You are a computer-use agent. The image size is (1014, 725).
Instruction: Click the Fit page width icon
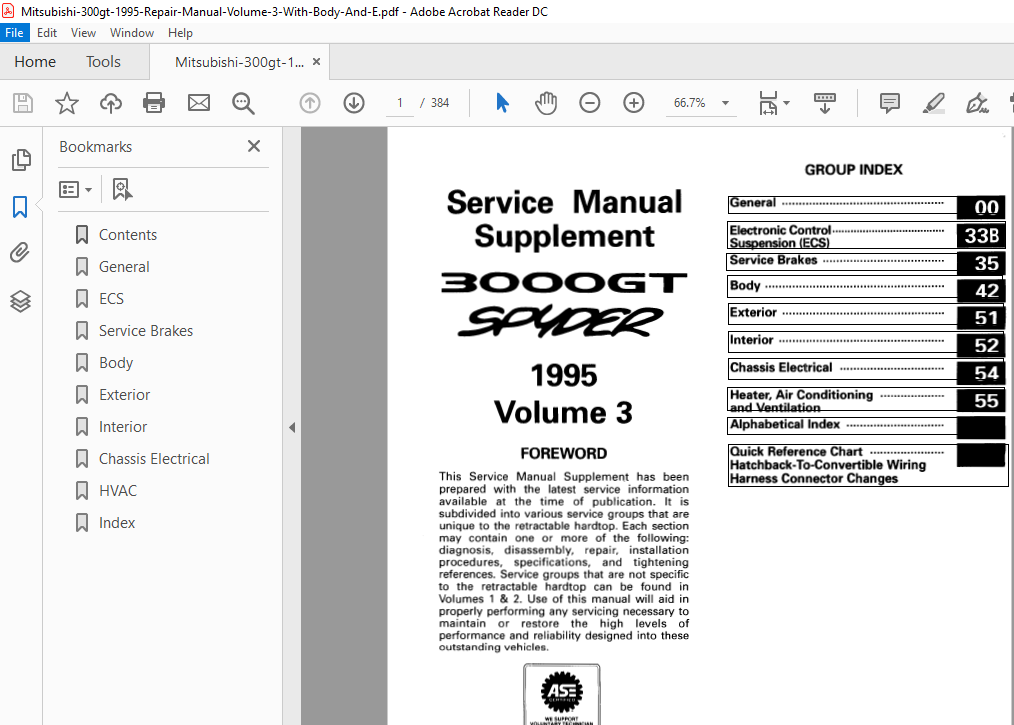pos(768,103)
